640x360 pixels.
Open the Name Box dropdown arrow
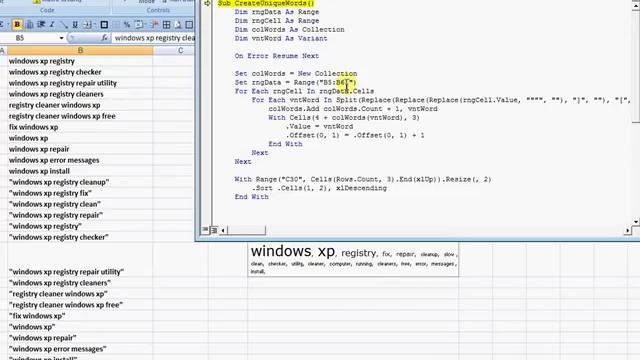click(x=61, y=38)
